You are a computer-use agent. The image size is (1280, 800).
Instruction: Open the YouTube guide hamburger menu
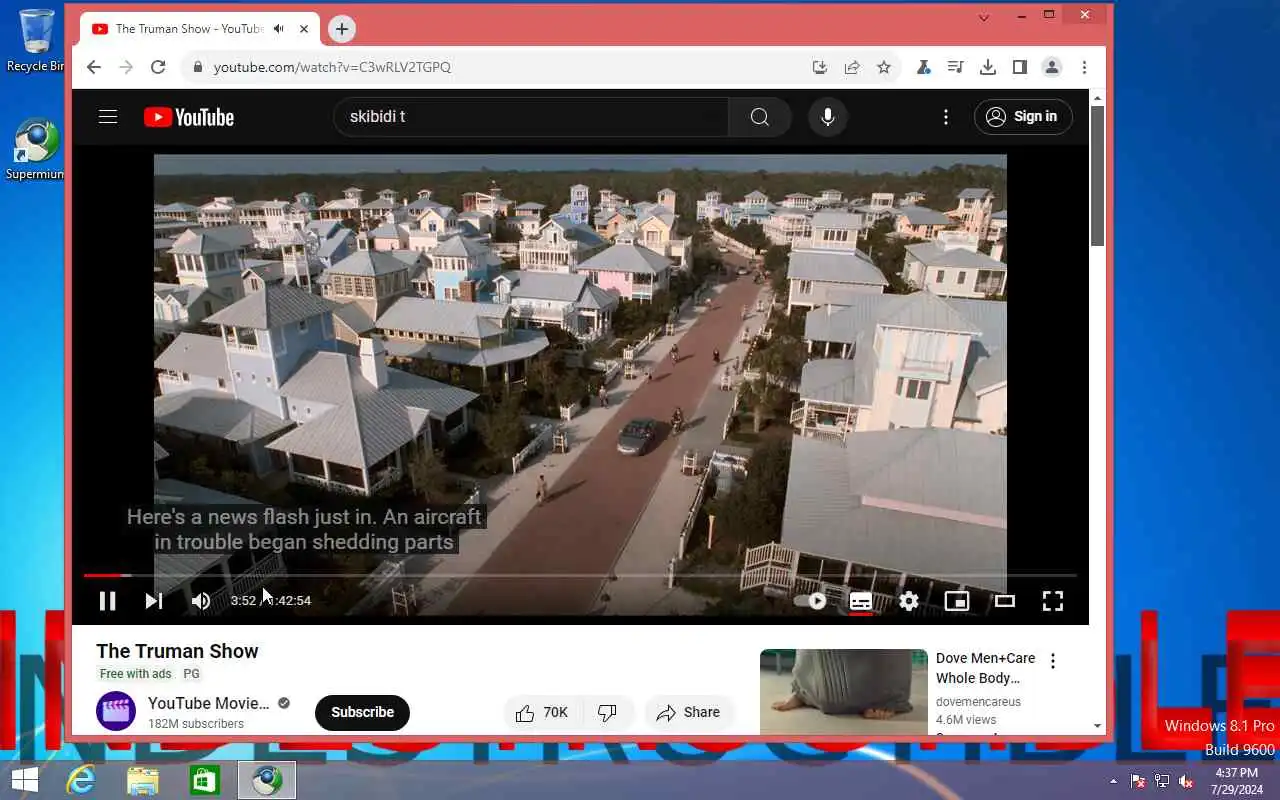click(x=108, y=117)
